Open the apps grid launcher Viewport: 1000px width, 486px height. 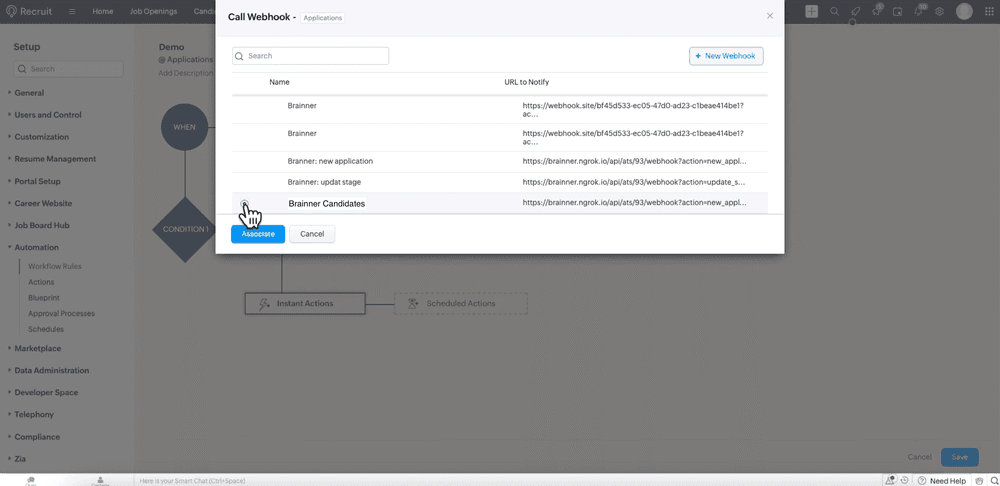coord(987,11)
